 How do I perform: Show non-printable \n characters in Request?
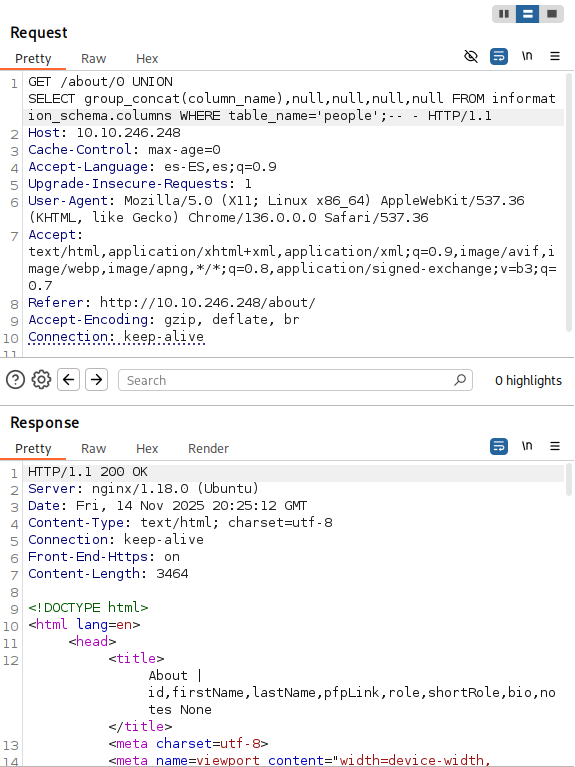pyautogui.click(x=527, y=56)
